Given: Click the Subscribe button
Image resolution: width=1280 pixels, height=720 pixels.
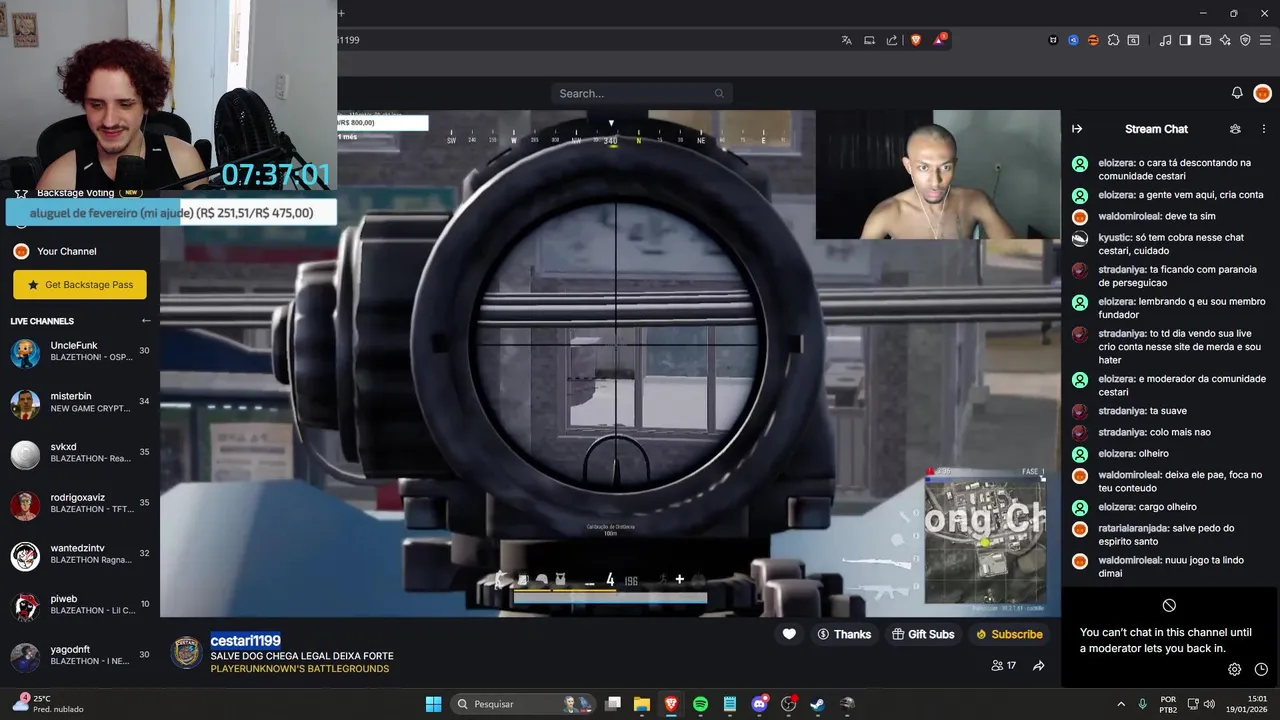Looking at the screenshot, I should 1009,634.
